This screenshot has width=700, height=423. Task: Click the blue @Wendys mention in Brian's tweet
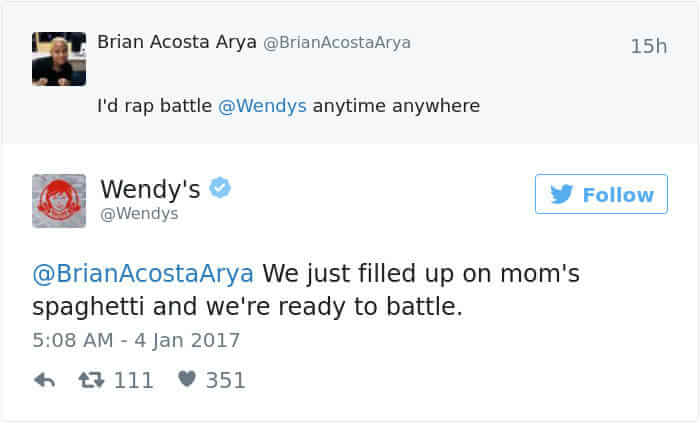[x=262, y=105]
